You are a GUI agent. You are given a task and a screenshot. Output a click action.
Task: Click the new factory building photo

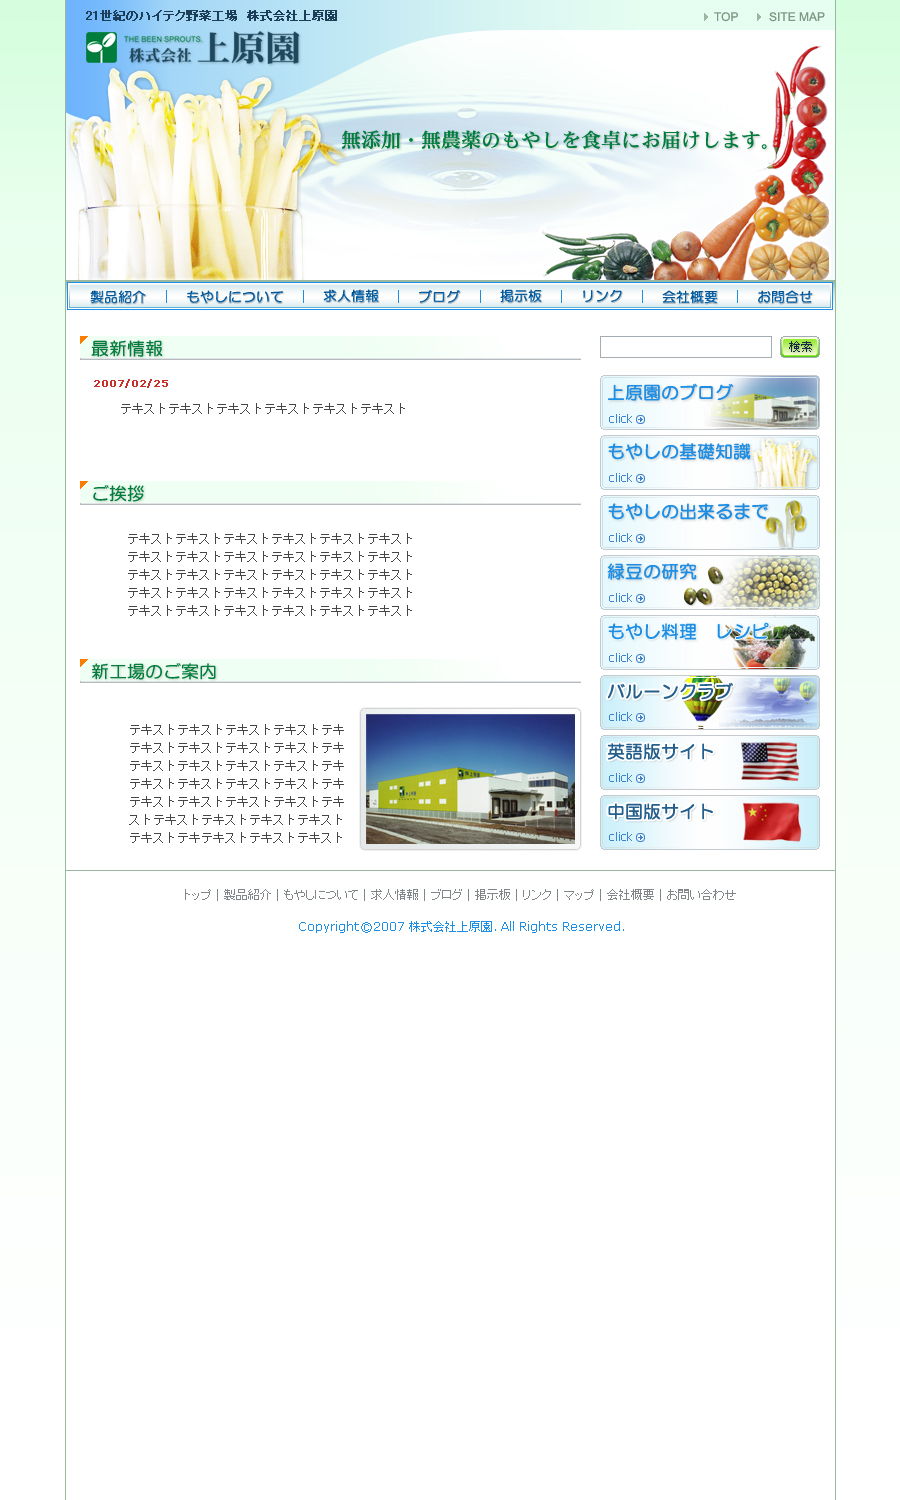(470, 779)
